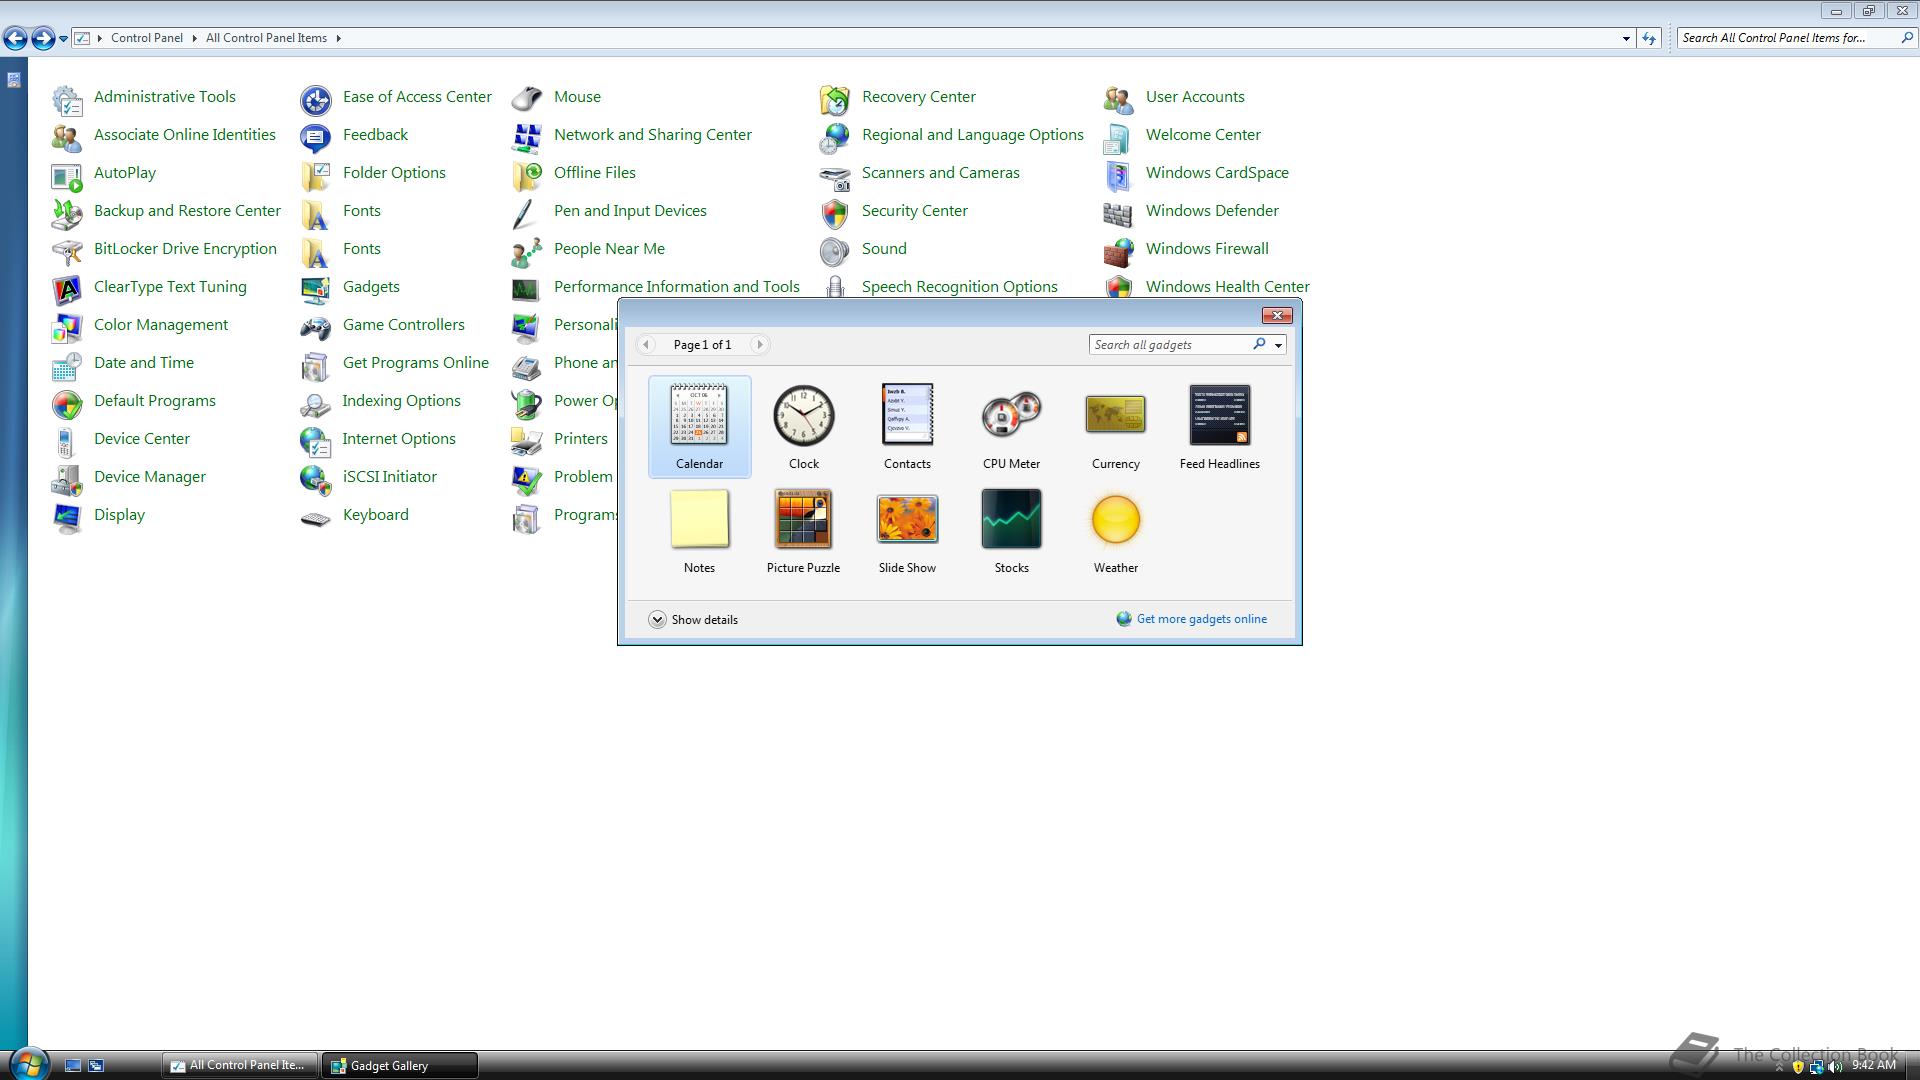Viewport: 1920px width, 1080px height.
Task: Open the iSCSI Initiator icon
Action: tap(316, 478)
